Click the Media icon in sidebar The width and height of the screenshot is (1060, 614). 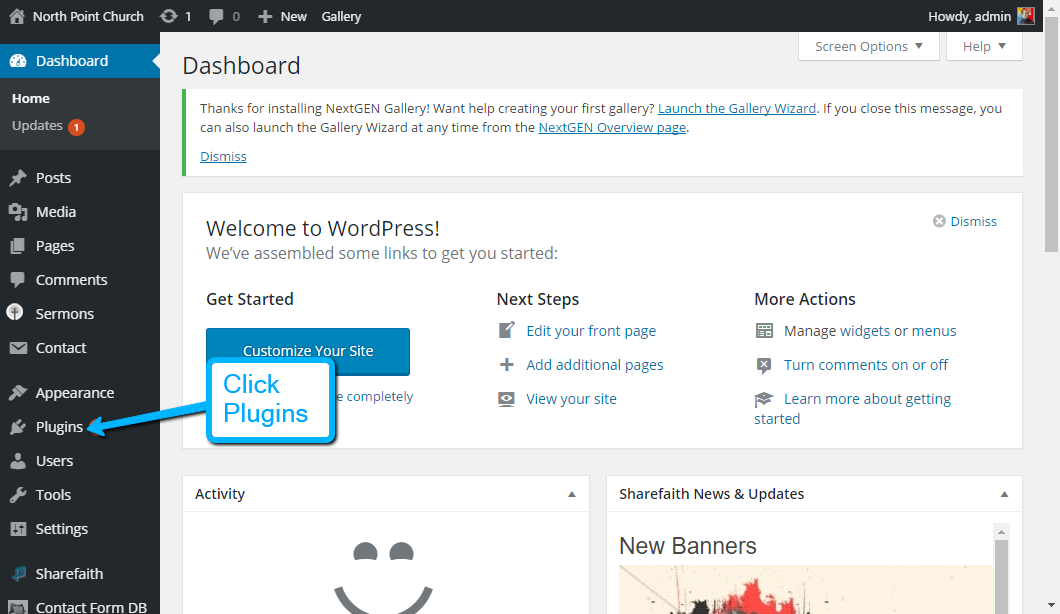pos(18,212)
